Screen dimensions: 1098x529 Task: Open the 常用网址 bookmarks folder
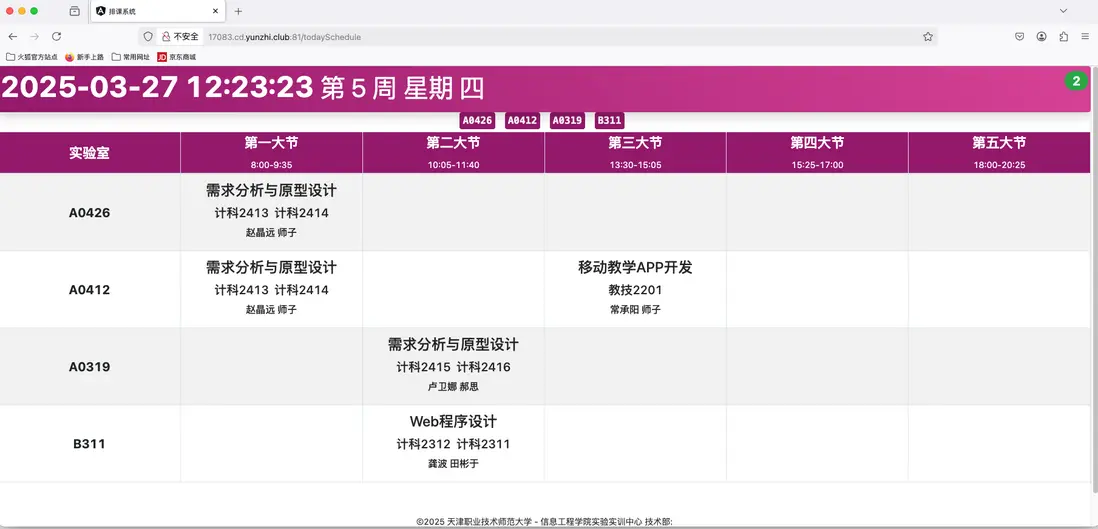click(x=130, y=57)
